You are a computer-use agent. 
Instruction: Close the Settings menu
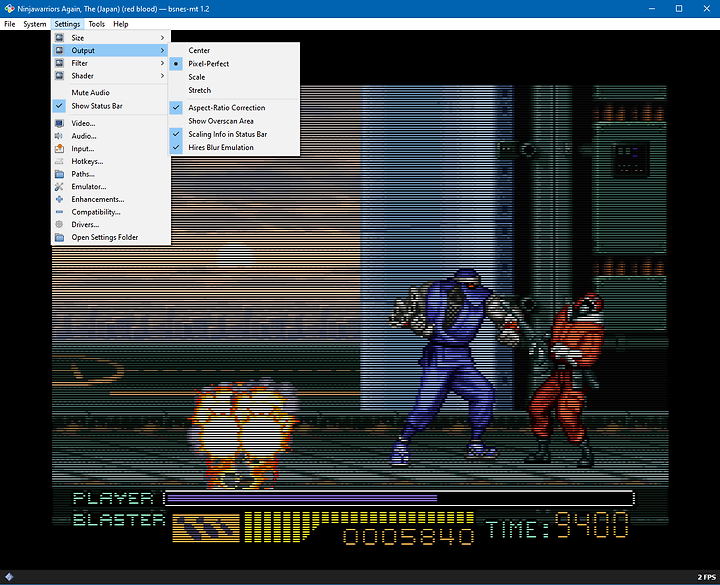click(67, 24)
